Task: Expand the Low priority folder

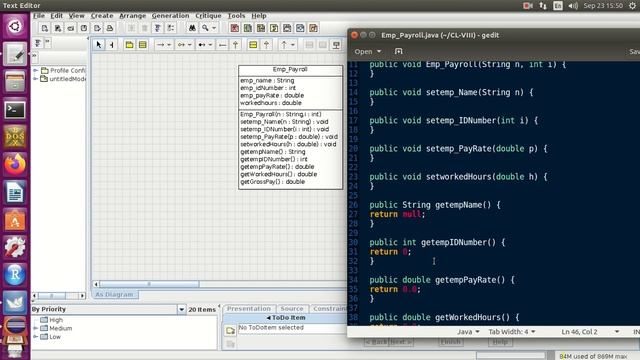Action: point(36,337)
